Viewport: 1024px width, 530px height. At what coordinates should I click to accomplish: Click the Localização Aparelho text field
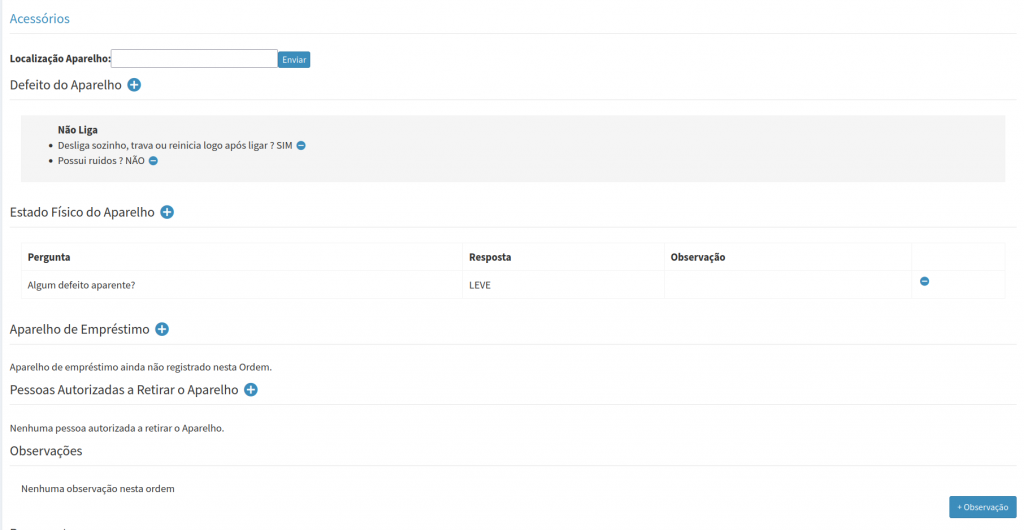[x=194, y=59]
